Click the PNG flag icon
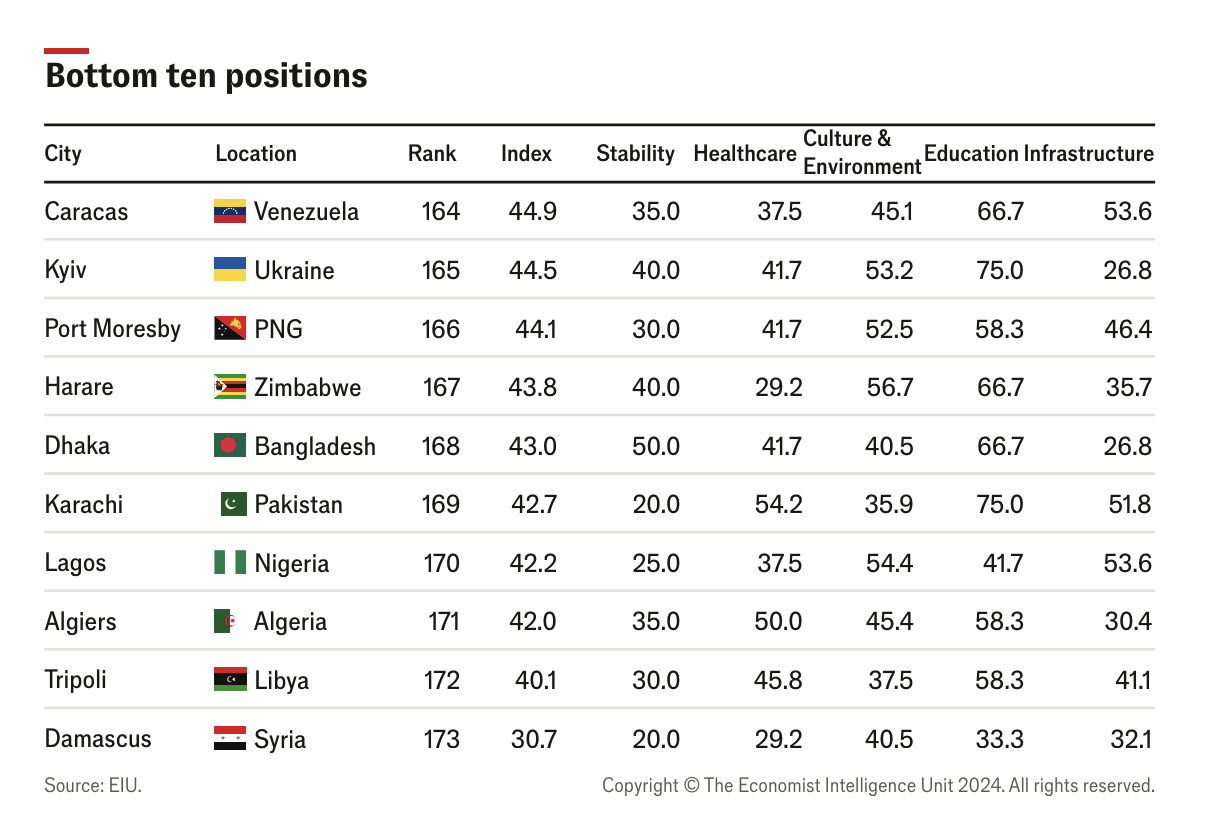Screen dimensions: 1212x814 pos(230,329)
